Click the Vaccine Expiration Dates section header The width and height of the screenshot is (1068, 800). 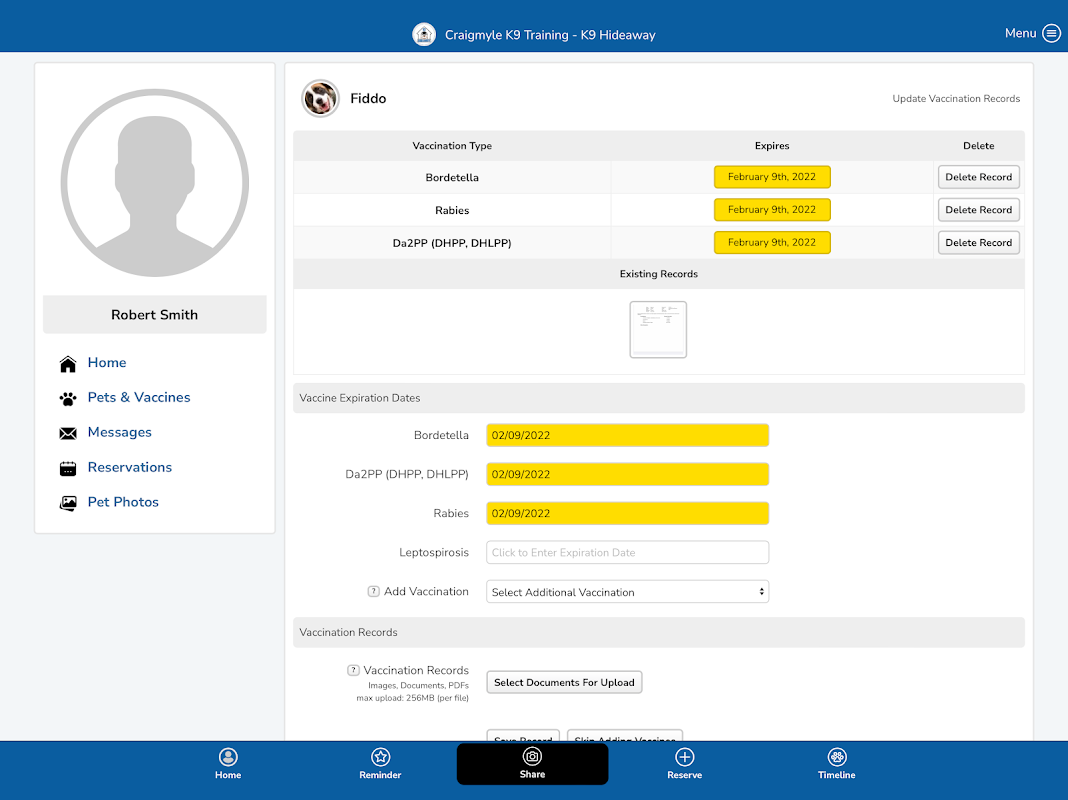click(659, 398)
